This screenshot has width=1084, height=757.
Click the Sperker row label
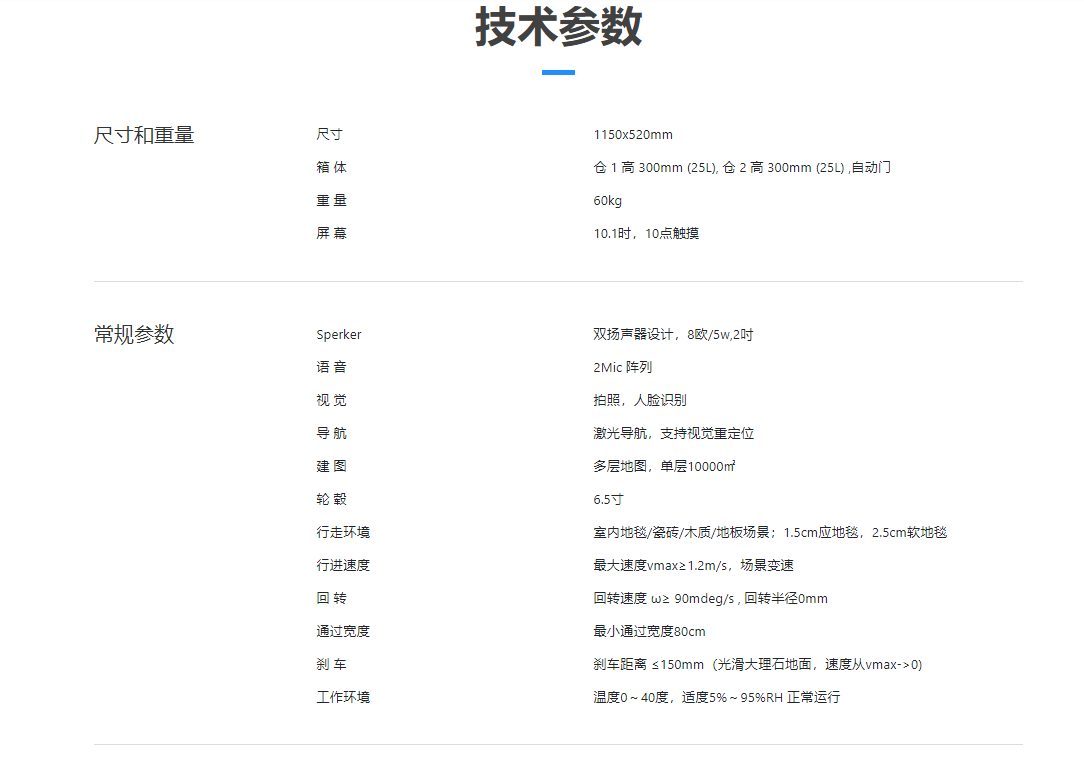click(x=339, y=335)
